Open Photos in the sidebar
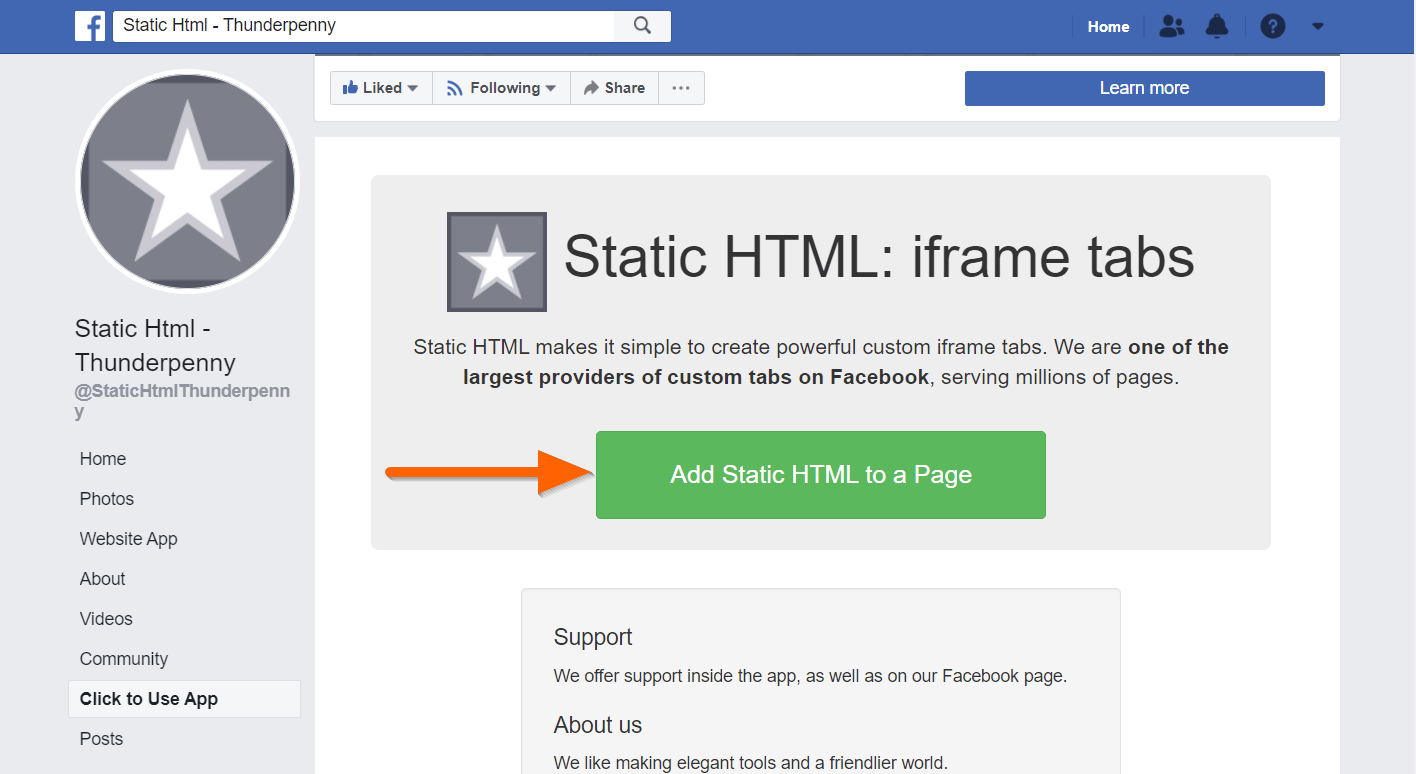Image resolution: width=1416 pixels, height=774 pixels. pos(107,499)
